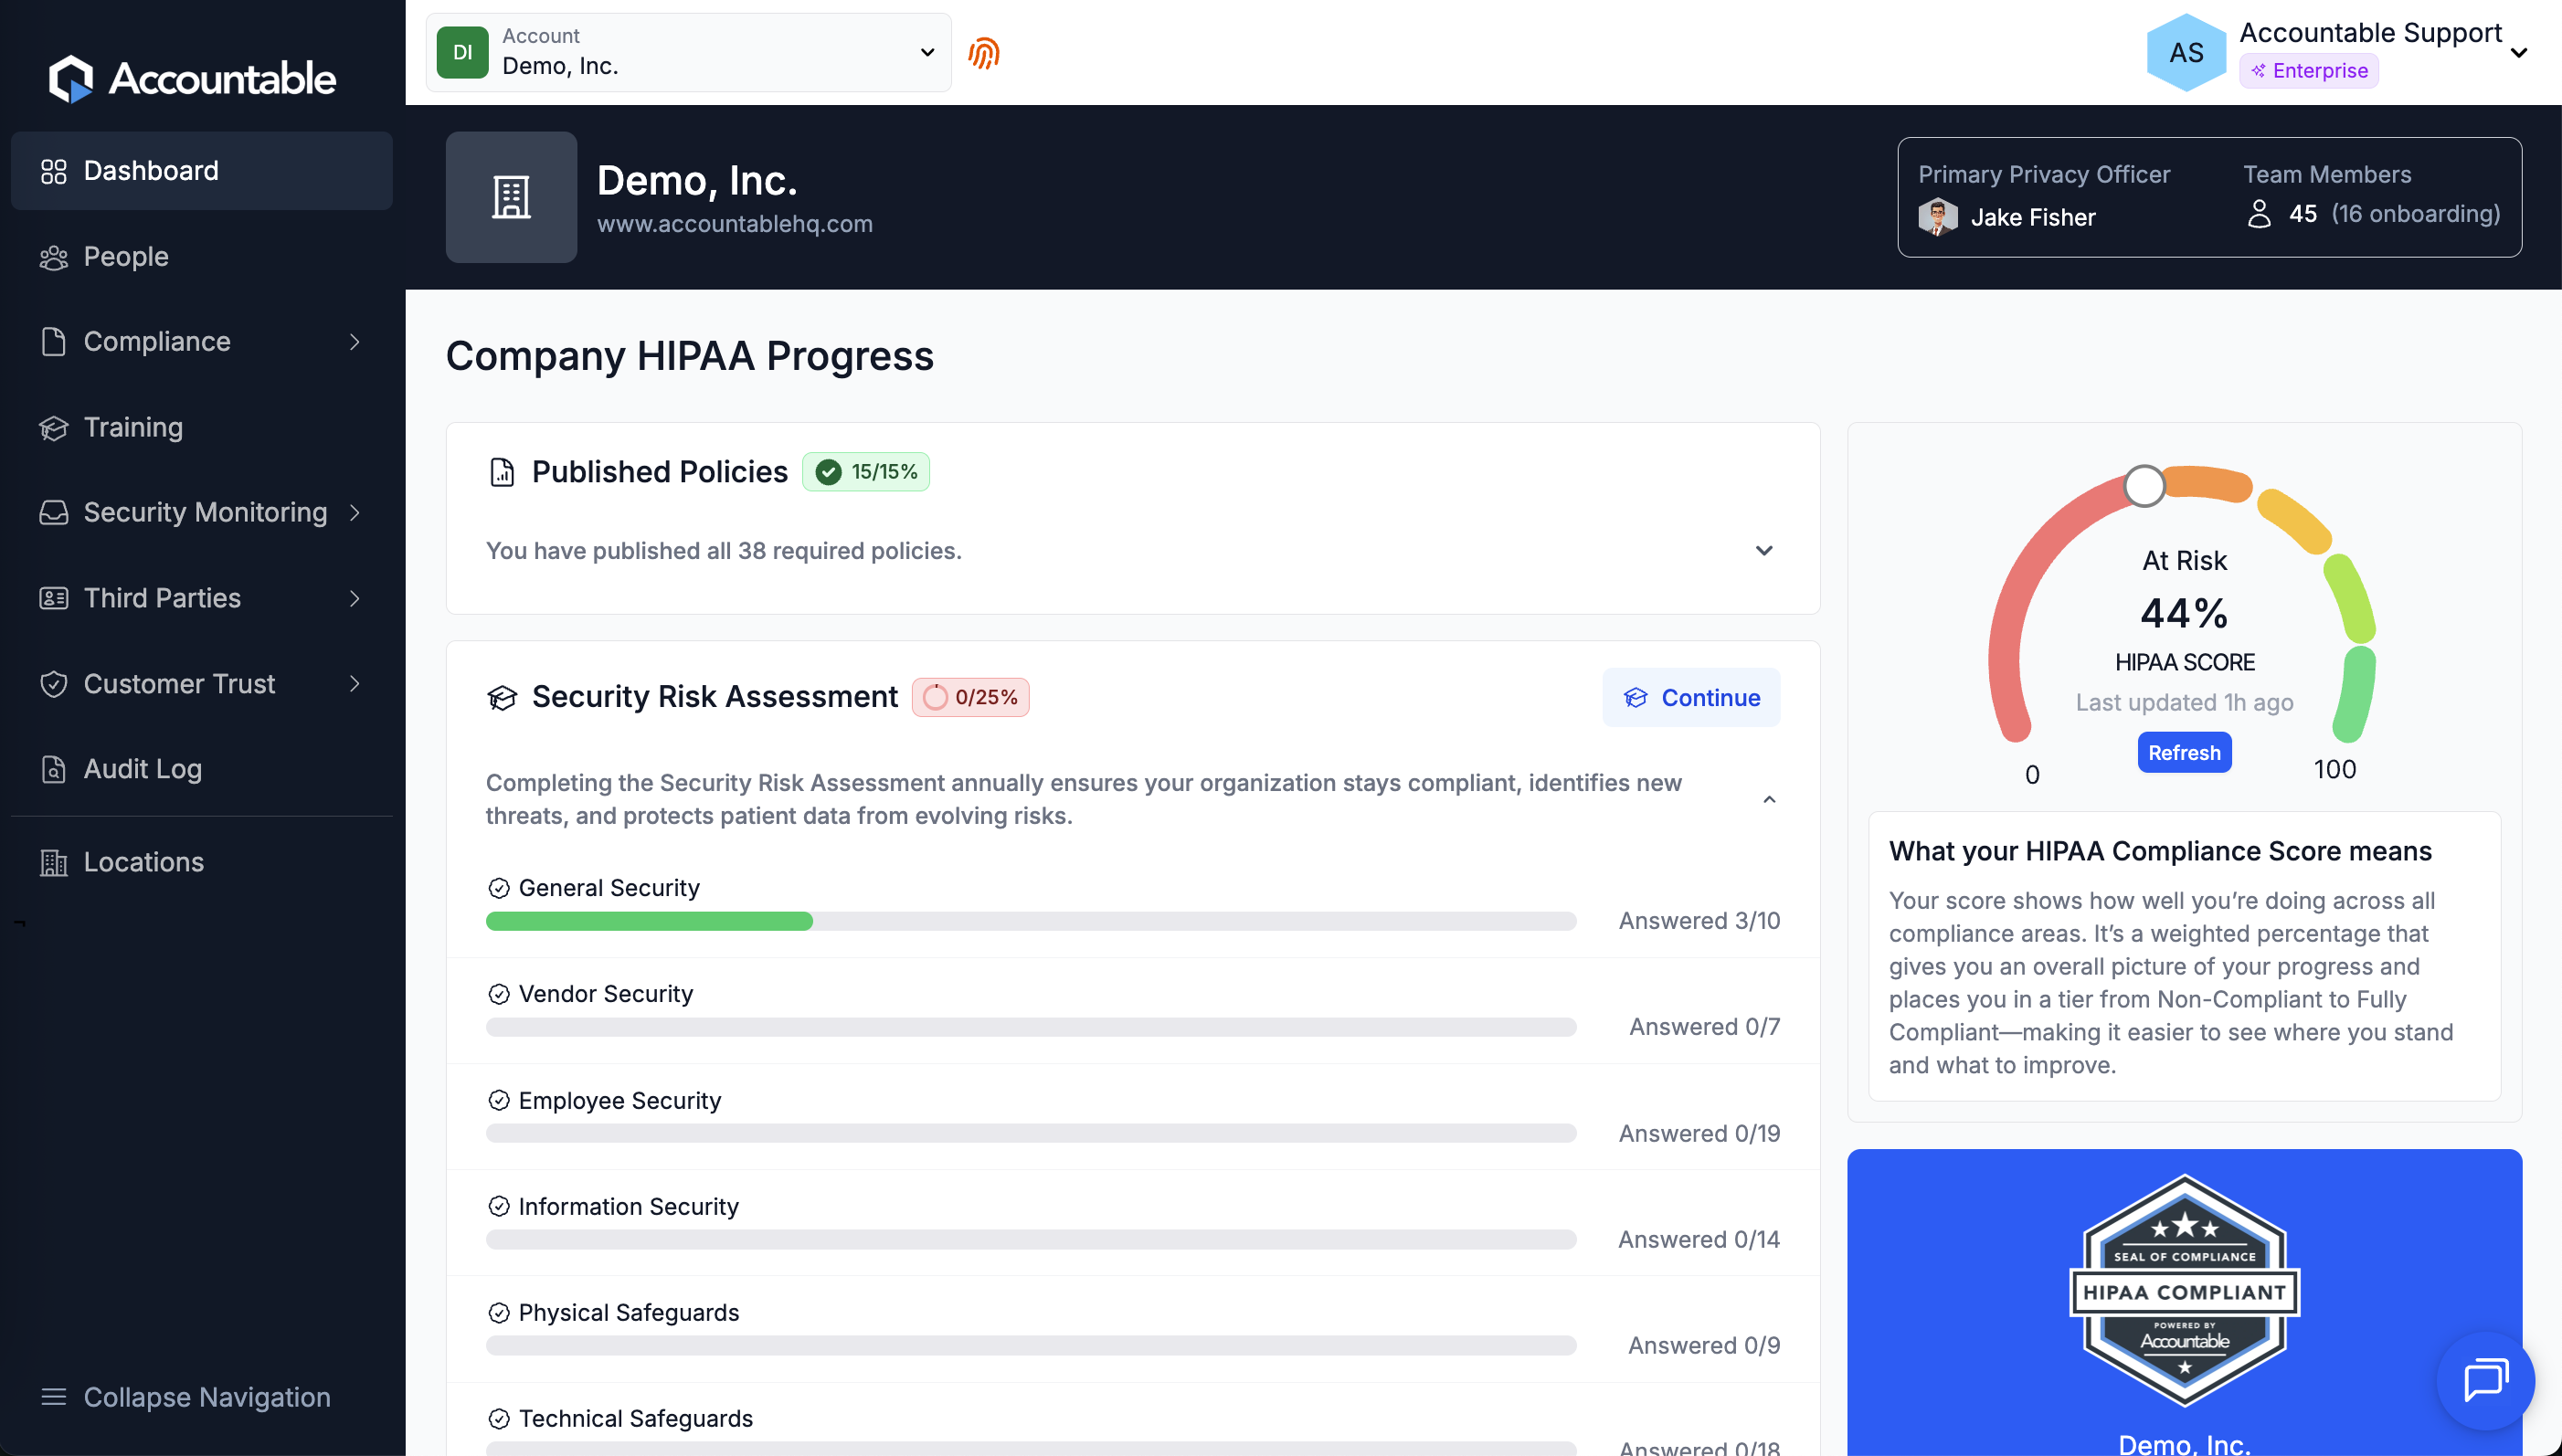Viewport: 2562px width, 1456px height.
Task: Click the Vendor Security check circle
Action: [x=499, y=994]
